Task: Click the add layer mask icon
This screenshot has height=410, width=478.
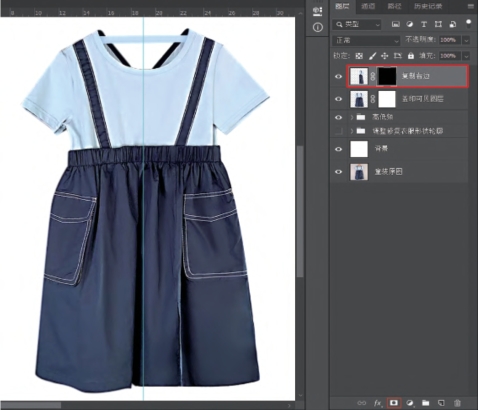Action: coord(394,403)
